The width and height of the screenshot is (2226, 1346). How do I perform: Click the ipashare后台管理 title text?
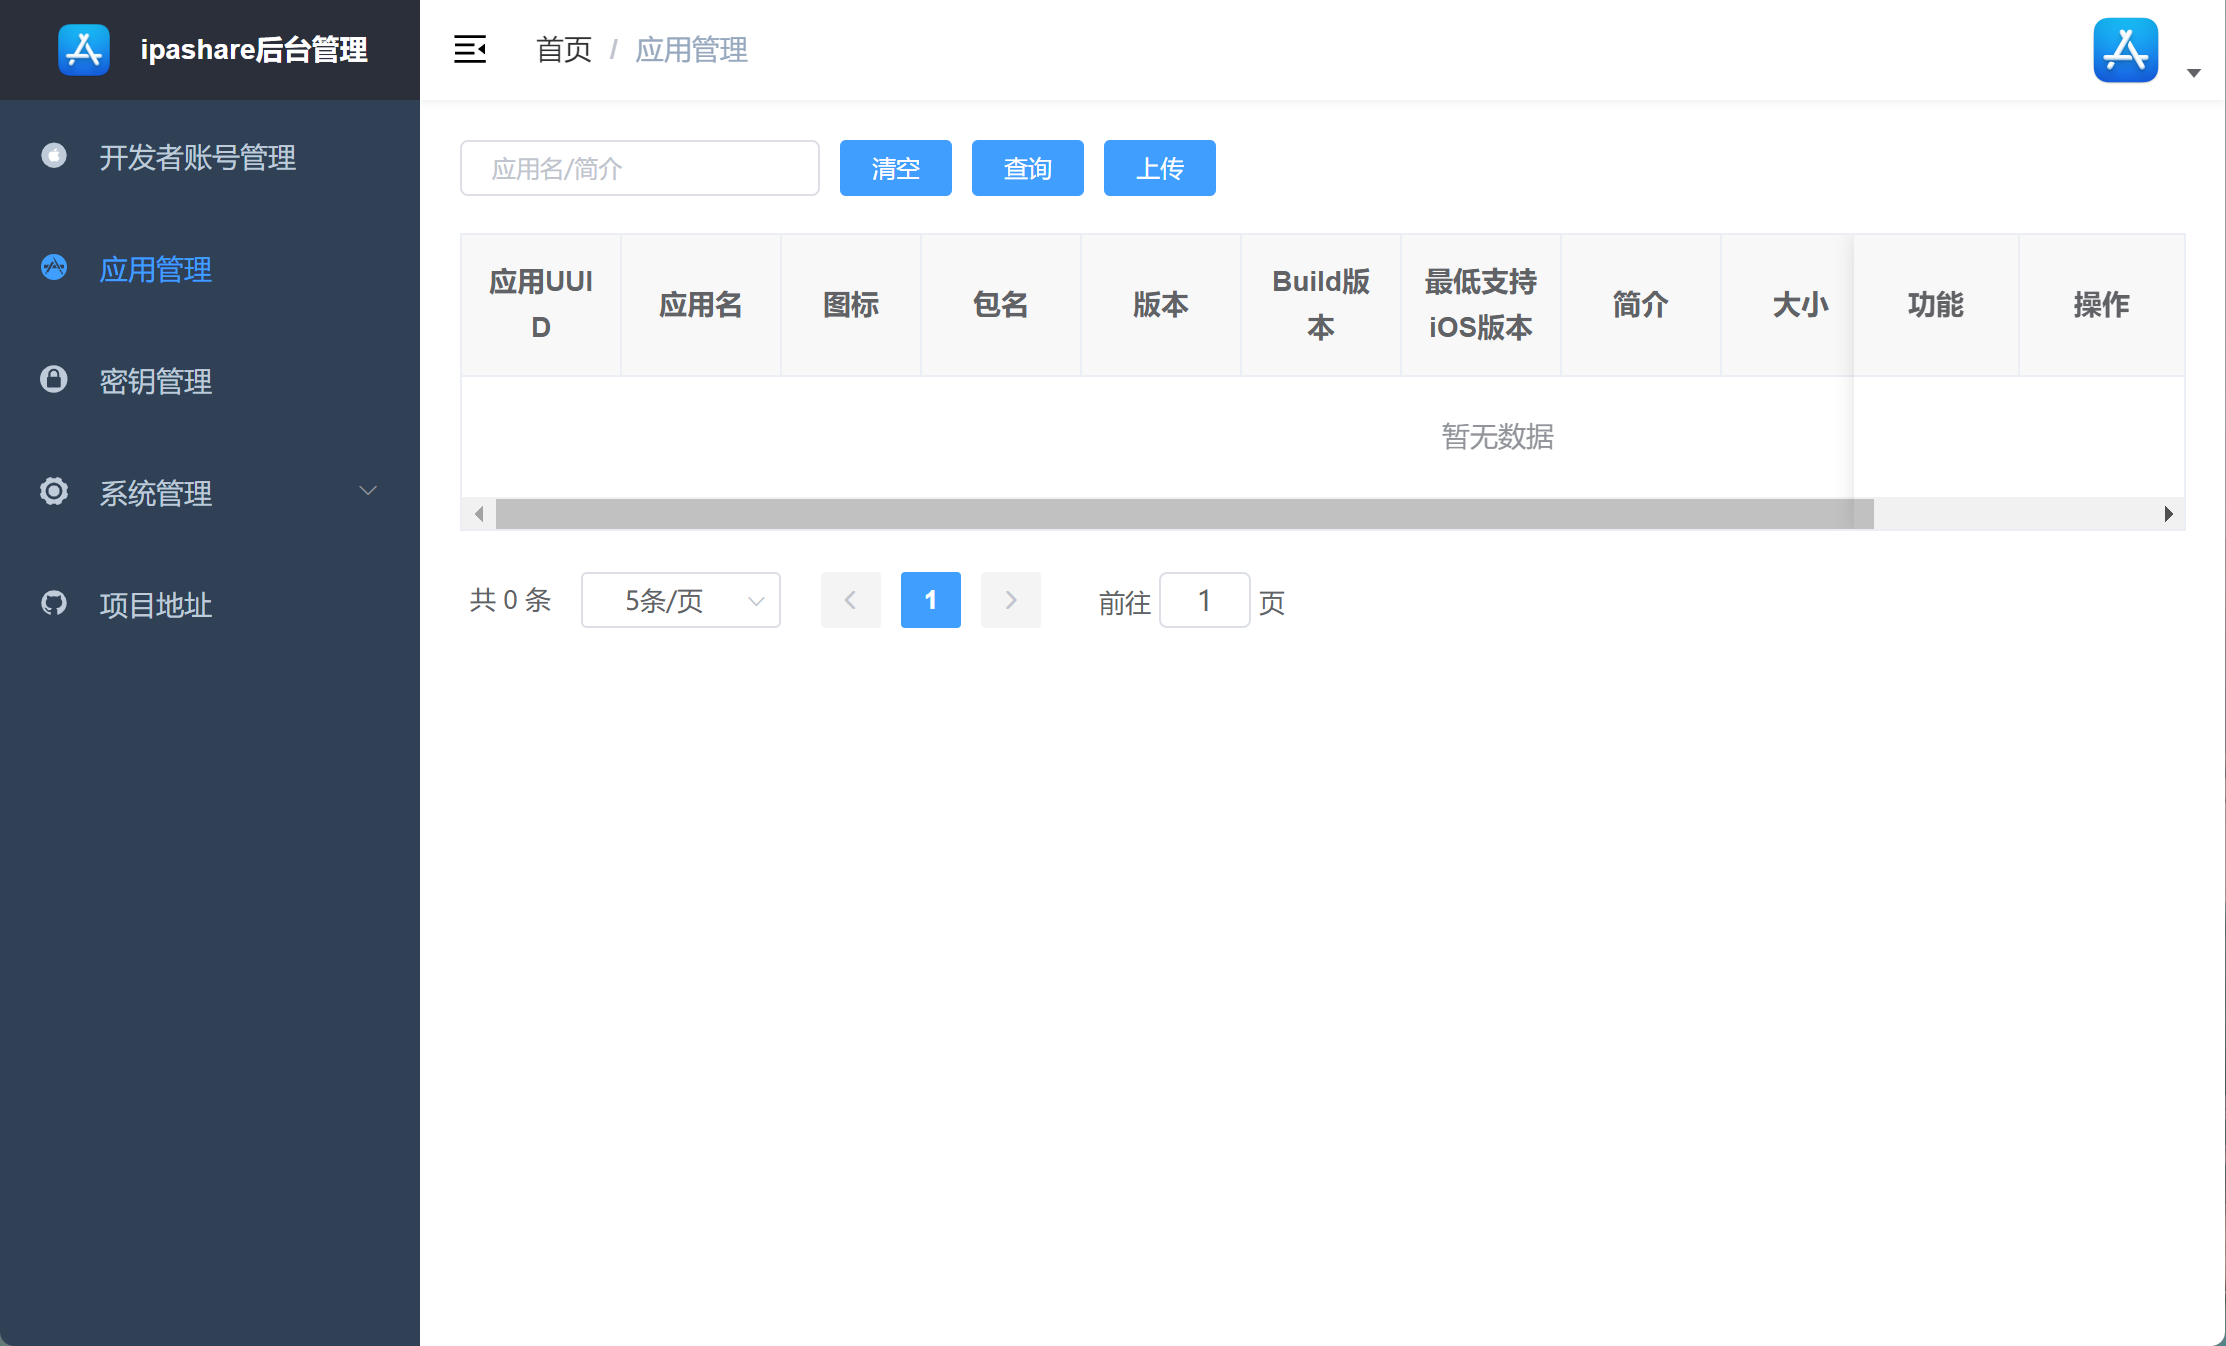point(254,50)
